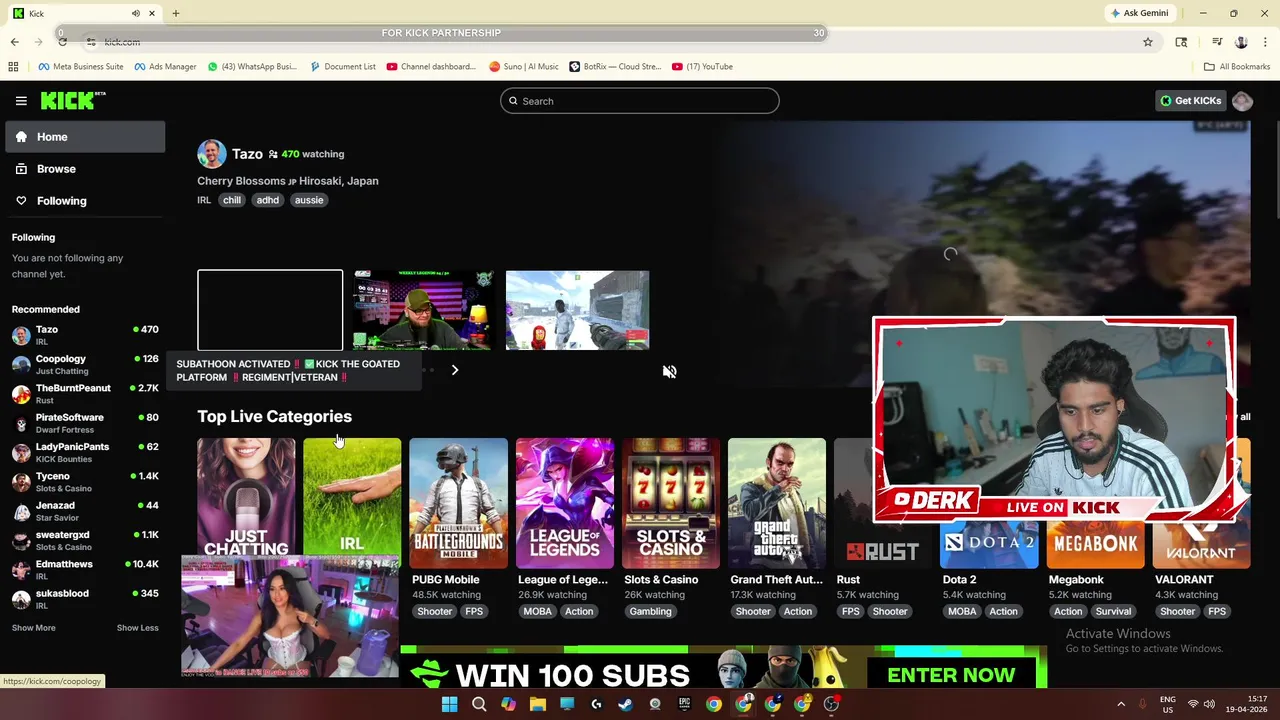Click Gambling tag under Slots & Casino
Viewport: 1280px width, 720px height.
651,612
